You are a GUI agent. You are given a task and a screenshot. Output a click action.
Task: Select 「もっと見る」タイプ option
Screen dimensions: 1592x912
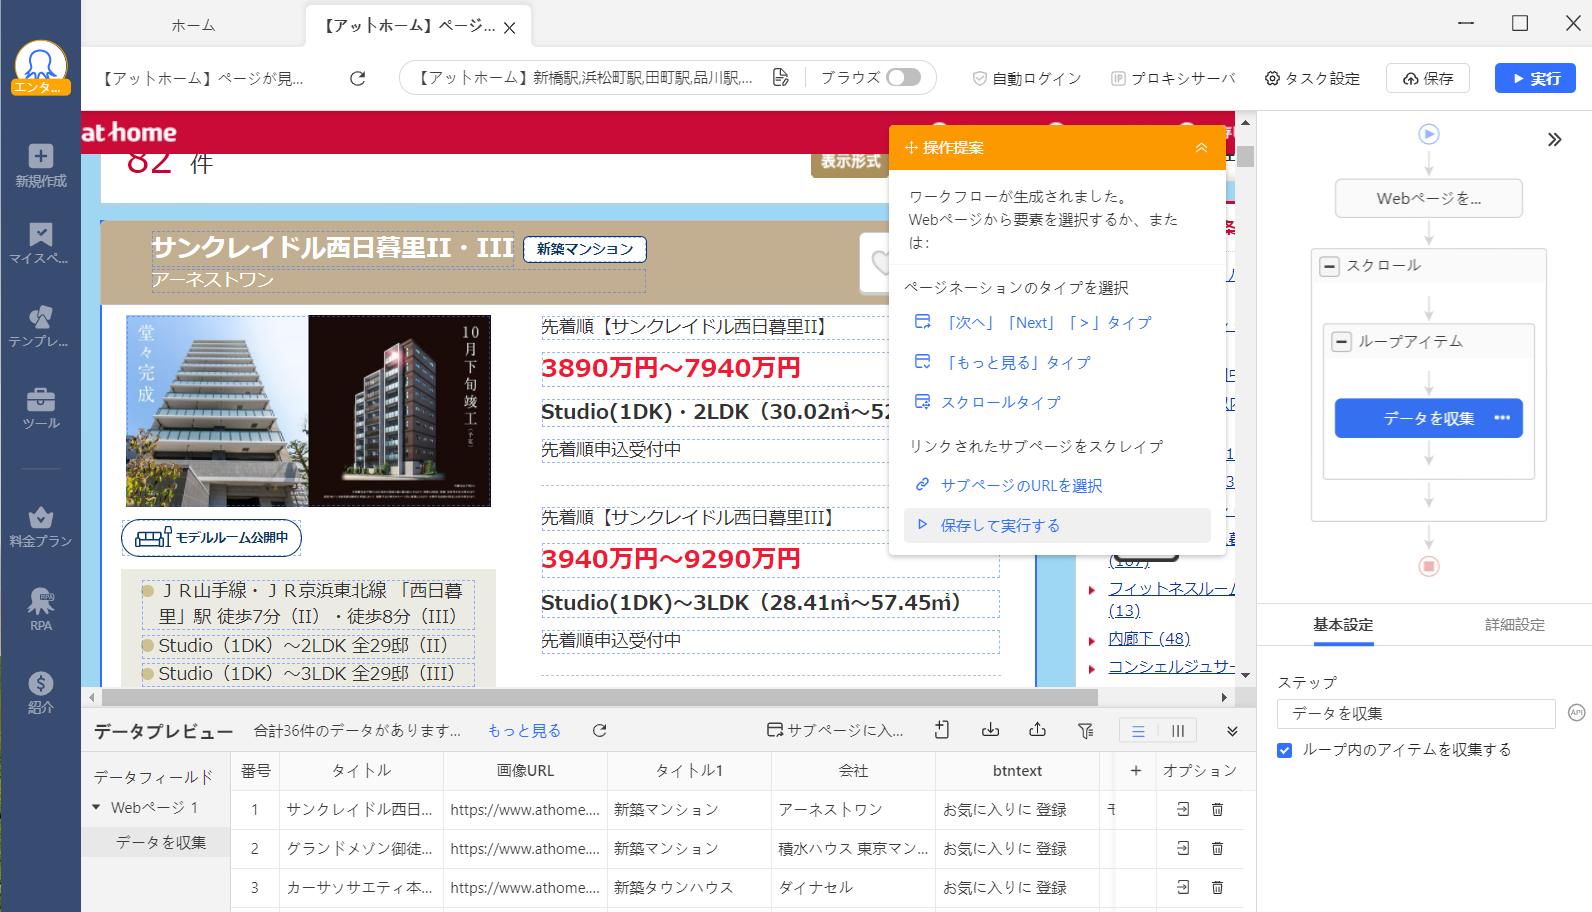(x=1003, y=363)
